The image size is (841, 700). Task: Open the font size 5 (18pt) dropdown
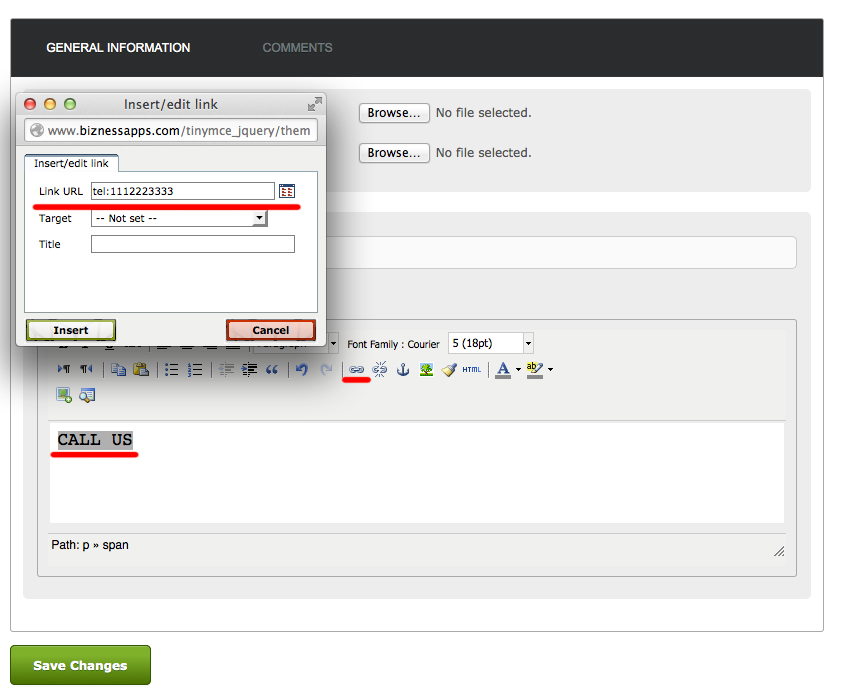(x=528, y=343)
